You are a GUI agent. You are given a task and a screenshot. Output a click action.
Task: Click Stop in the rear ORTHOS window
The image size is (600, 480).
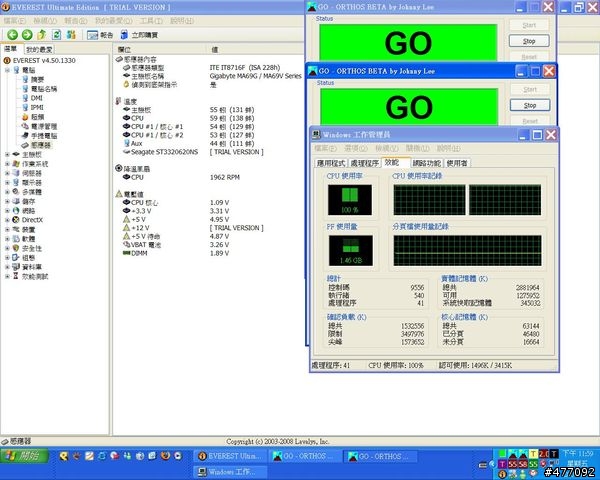point(529,41)
